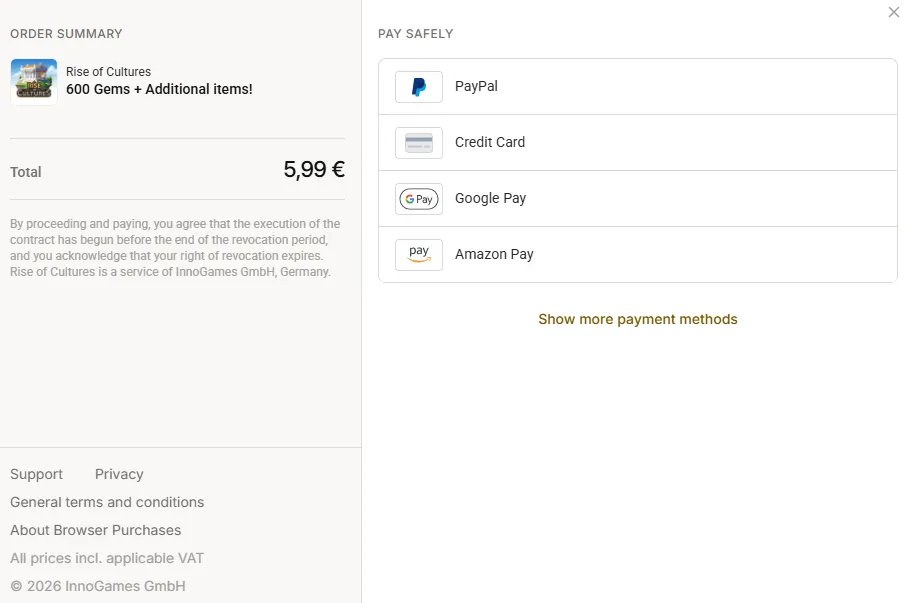Click the Order Summary heading
Viewport: 906px width, 603px height.
[x=66, y=34]
